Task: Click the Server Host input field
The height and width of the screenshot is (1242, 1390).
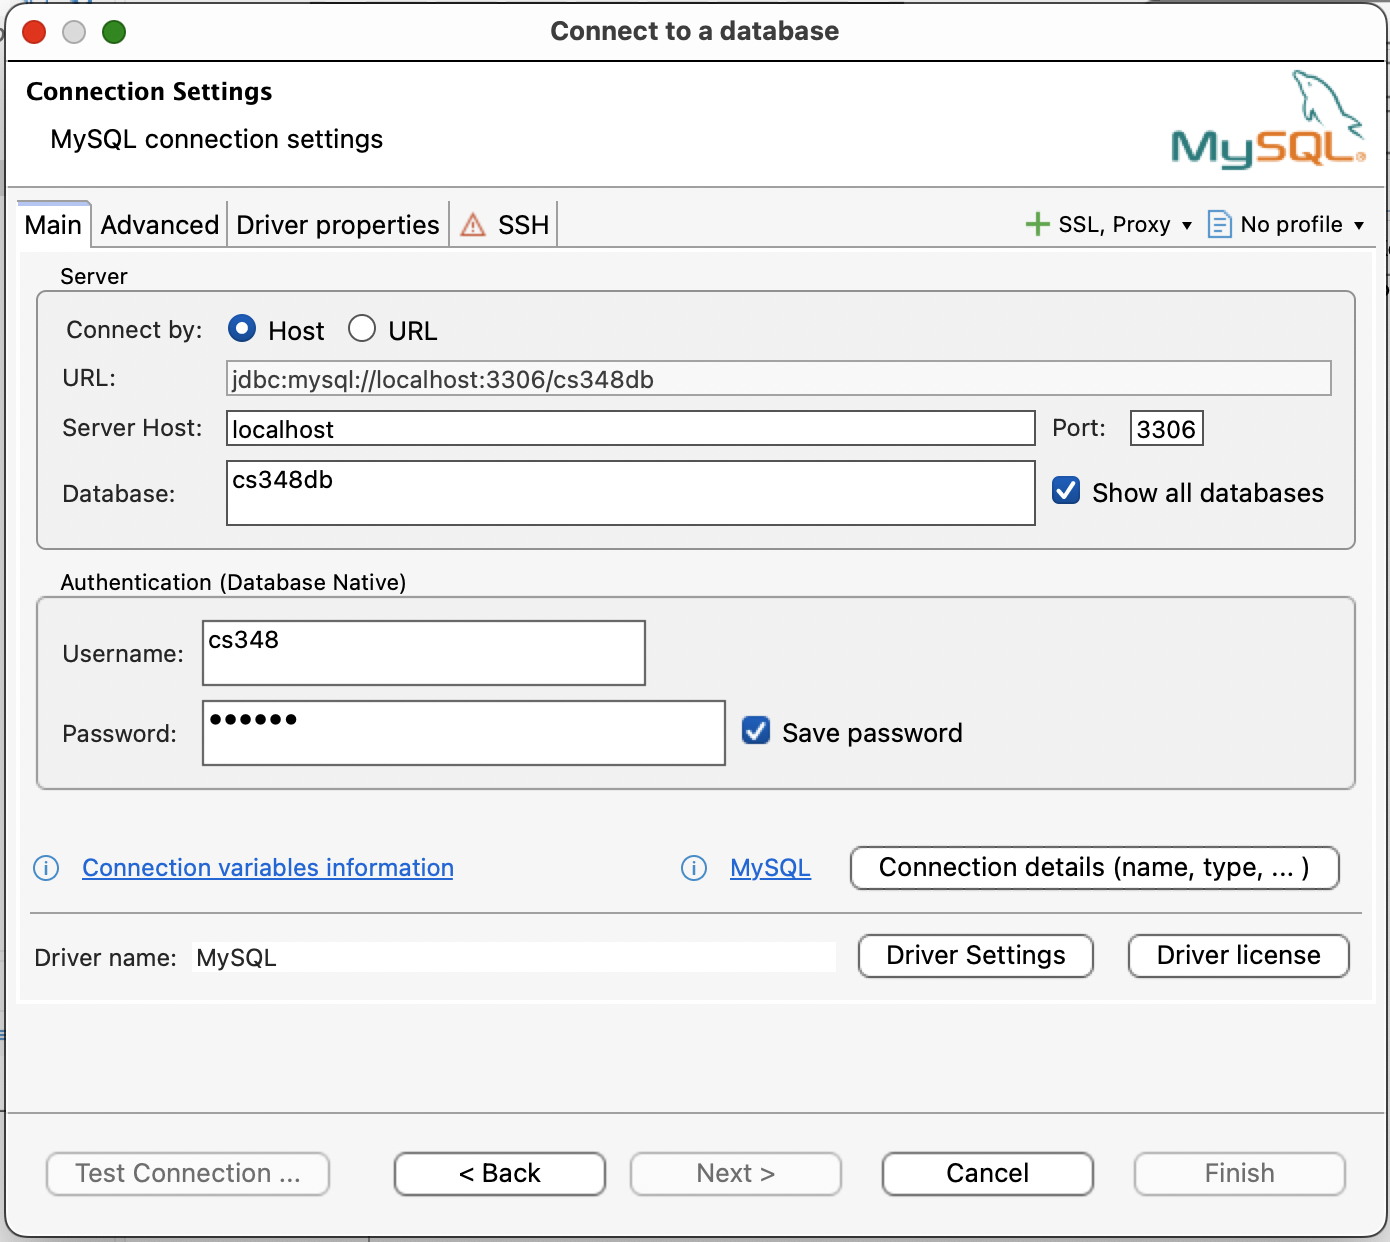Action: pyautogui.click(x=630, y=429)
